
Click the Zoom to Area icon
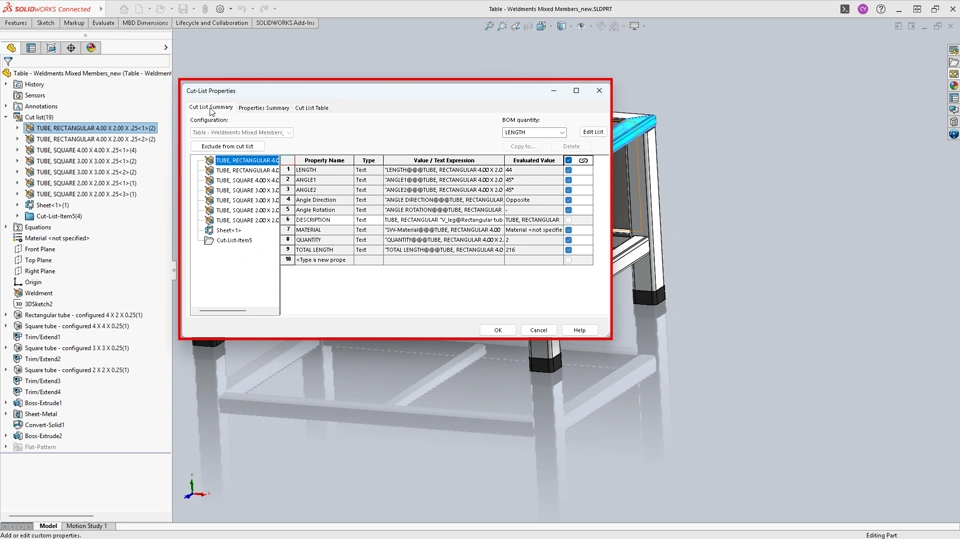click(502, 26)
